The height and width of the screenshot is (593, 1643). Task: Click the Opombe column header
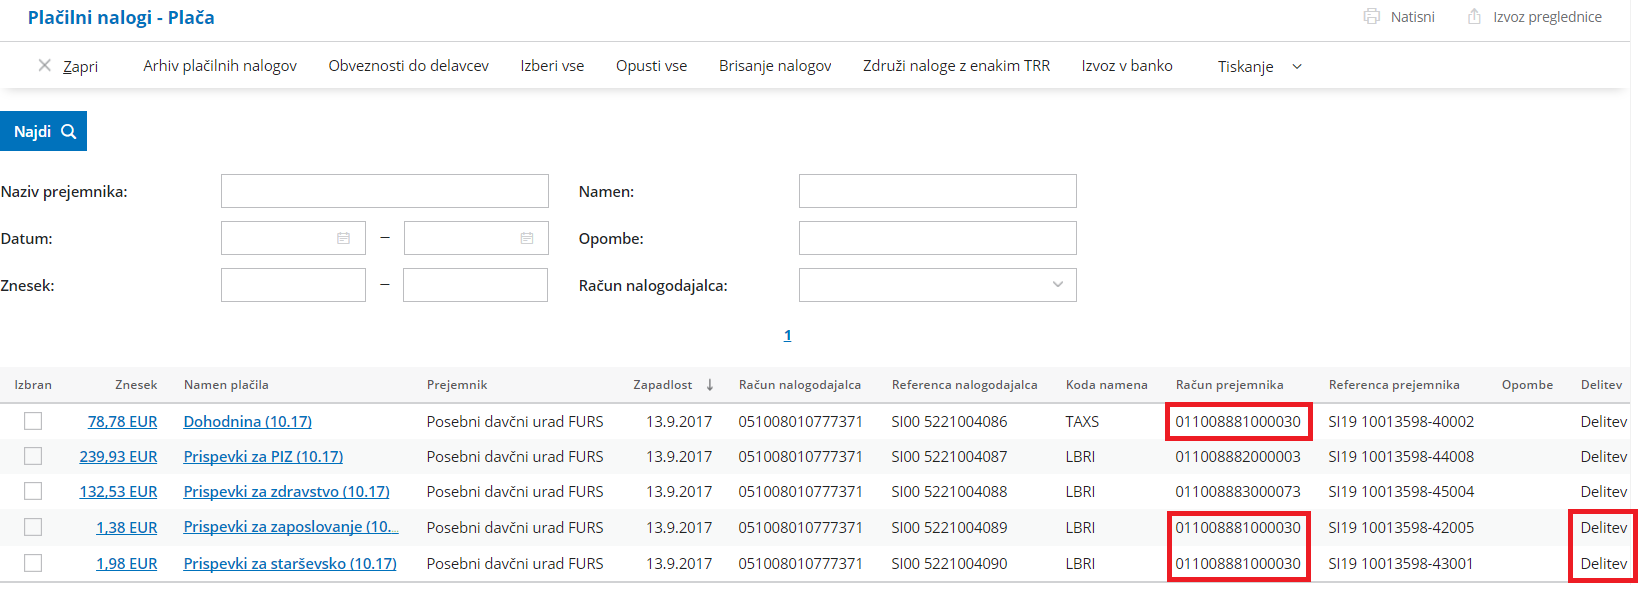pyautogui.click(x=1527, y=384)
